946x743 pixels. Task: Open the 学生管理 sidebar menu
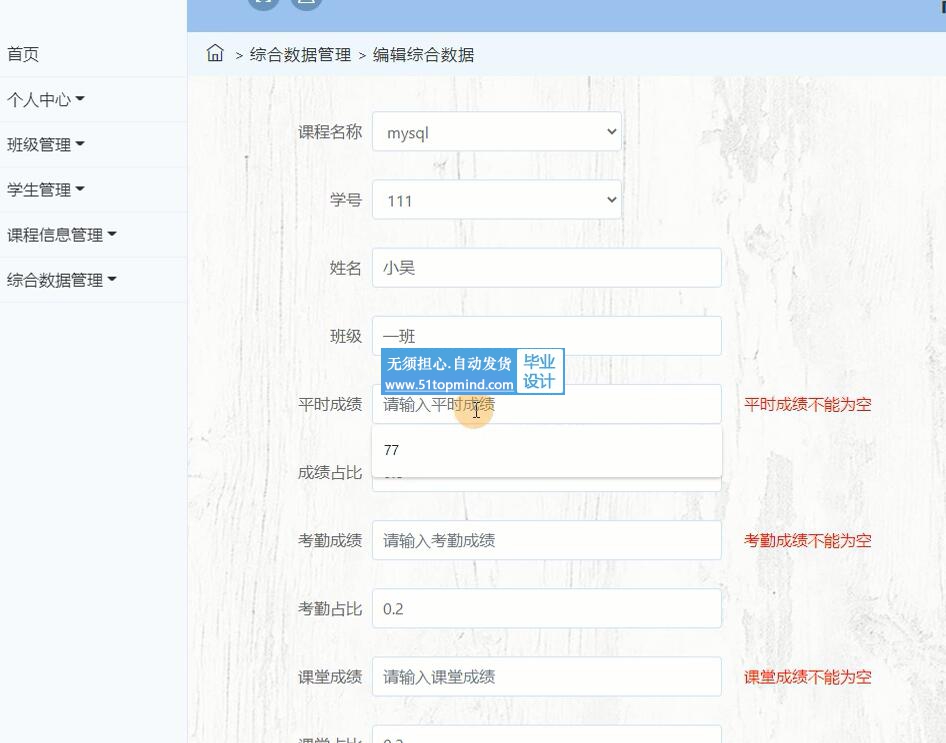(x=45, y=190)
